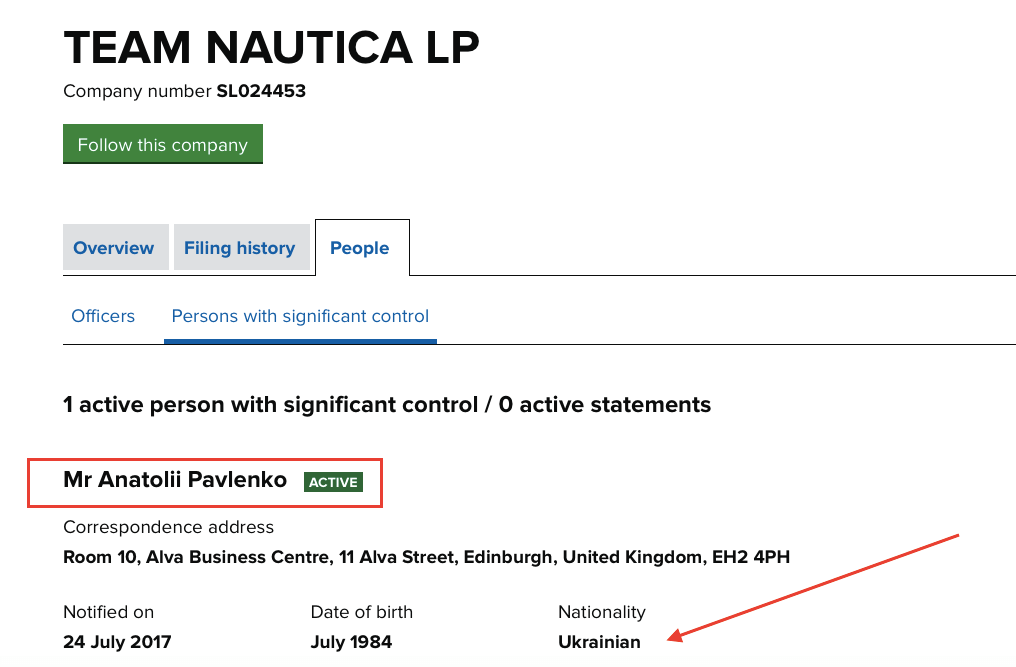1016x667 pixels.
Task: Select the People tab
Action: tap(360, 248)
